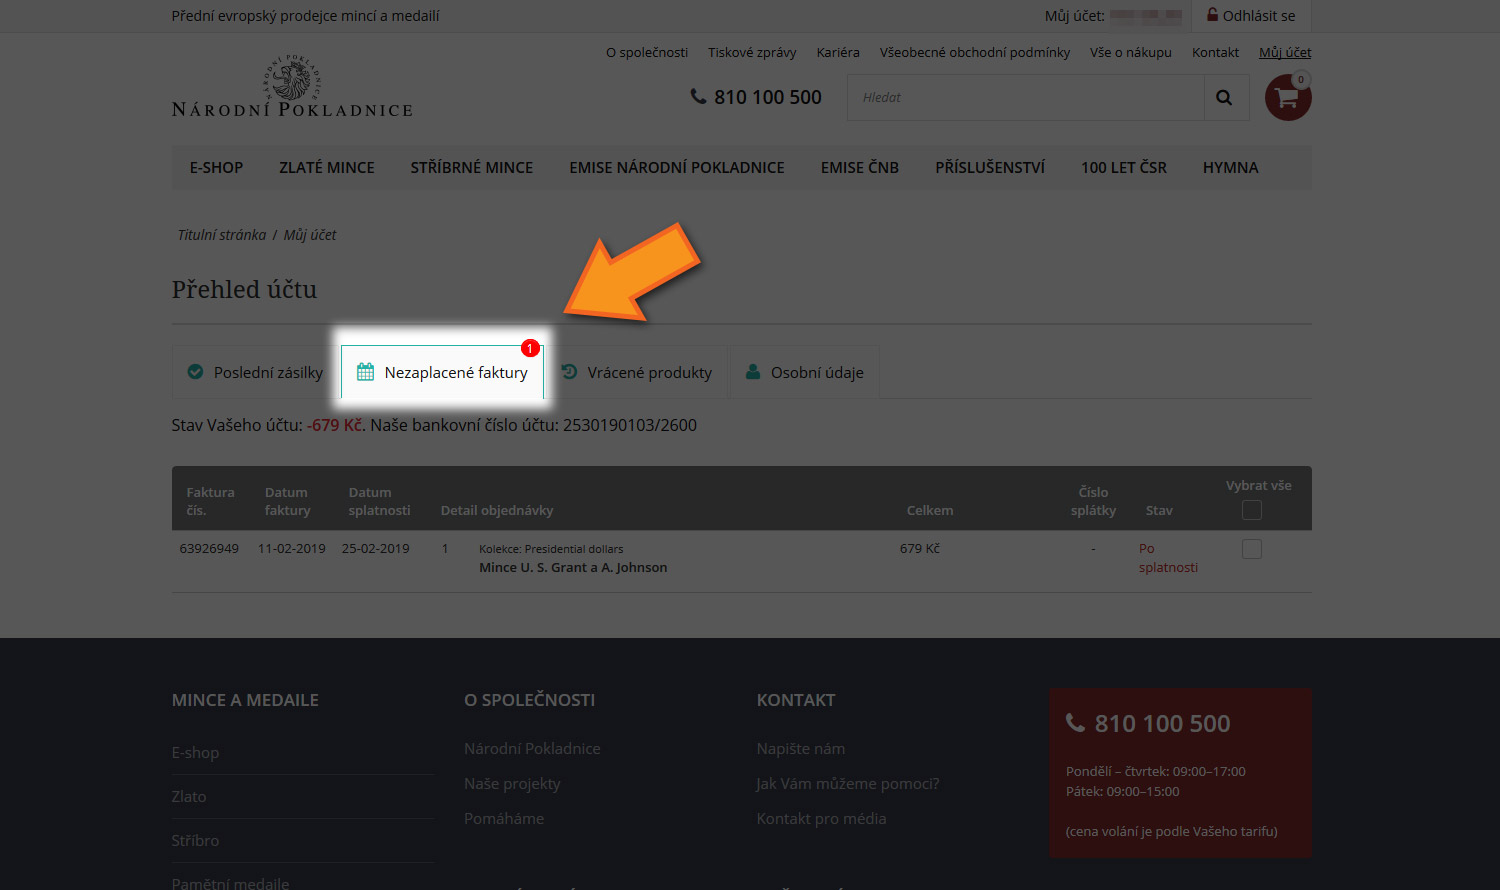Click the phone icon in the red footer box

[x=1075, y=723]
